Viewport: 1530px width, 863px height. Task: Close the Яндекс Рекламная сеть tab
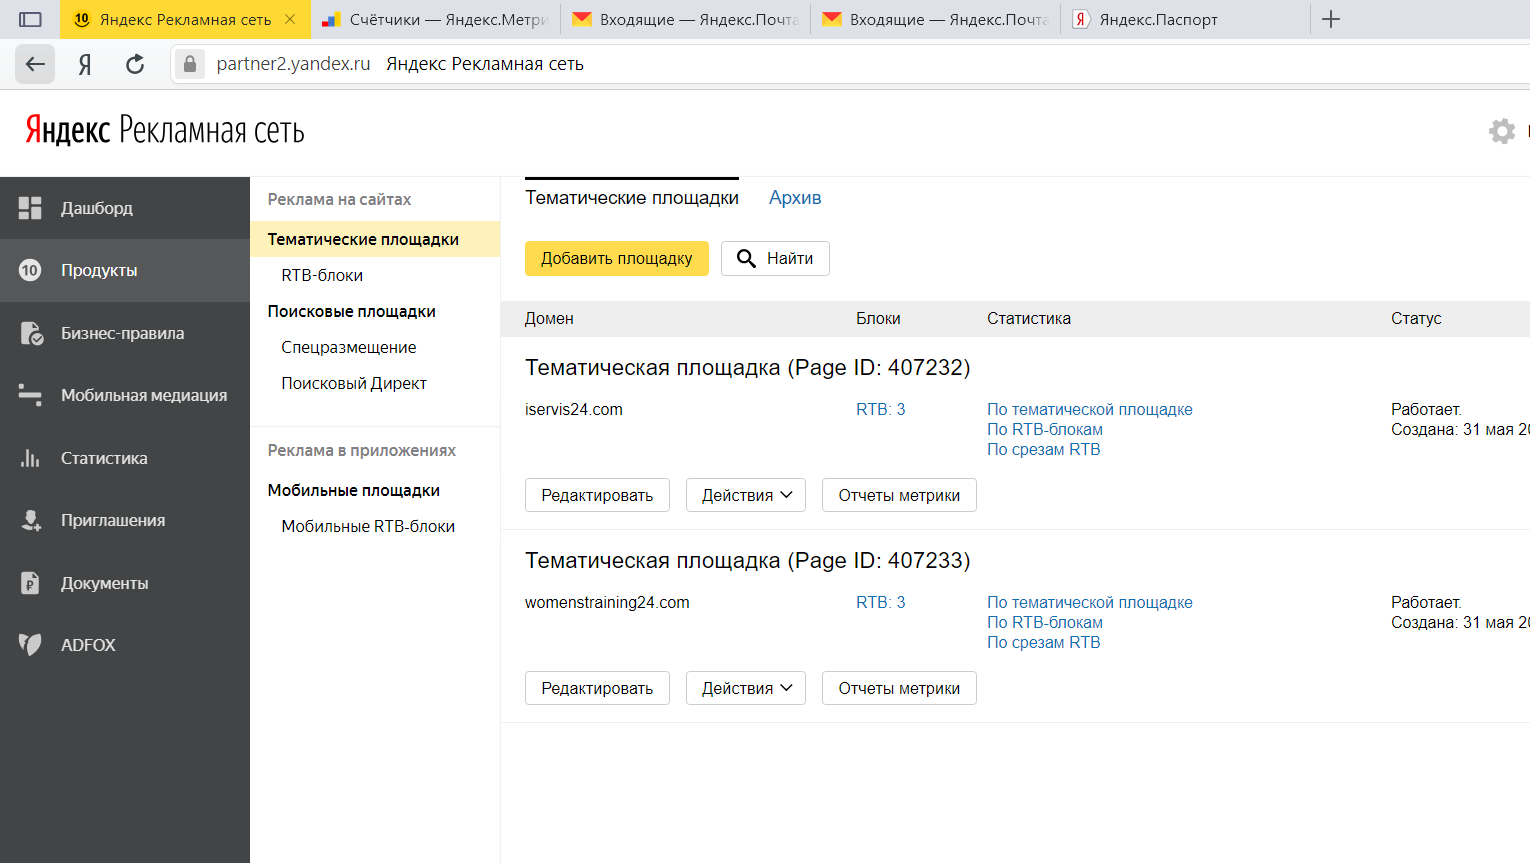290,19
